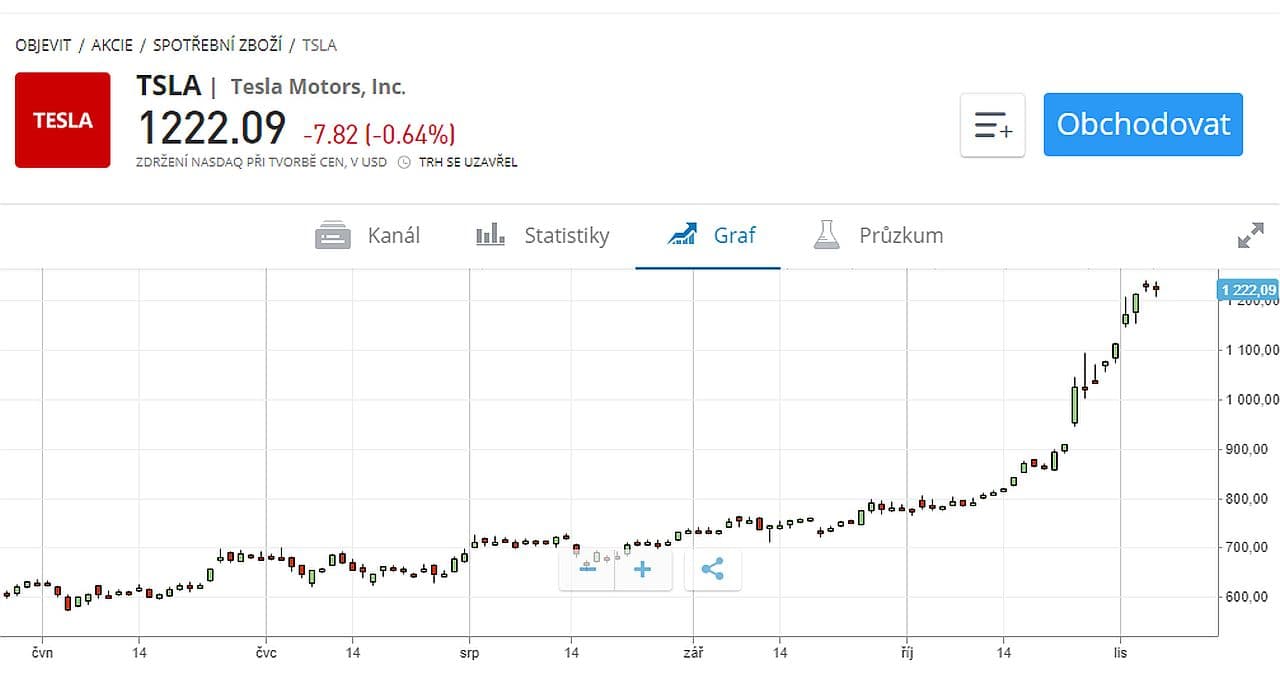Image resolution: width=1280 pixels, height=674 pixels.
Task: Go to the Průzkum tab label
Action: point(901,236)
